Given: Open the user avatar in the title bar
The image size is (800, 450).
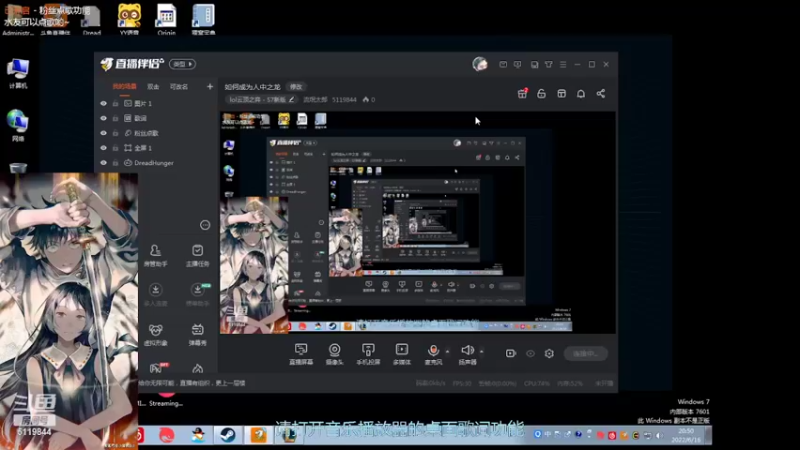Looking at the screenshot, I should coord(480,64).
